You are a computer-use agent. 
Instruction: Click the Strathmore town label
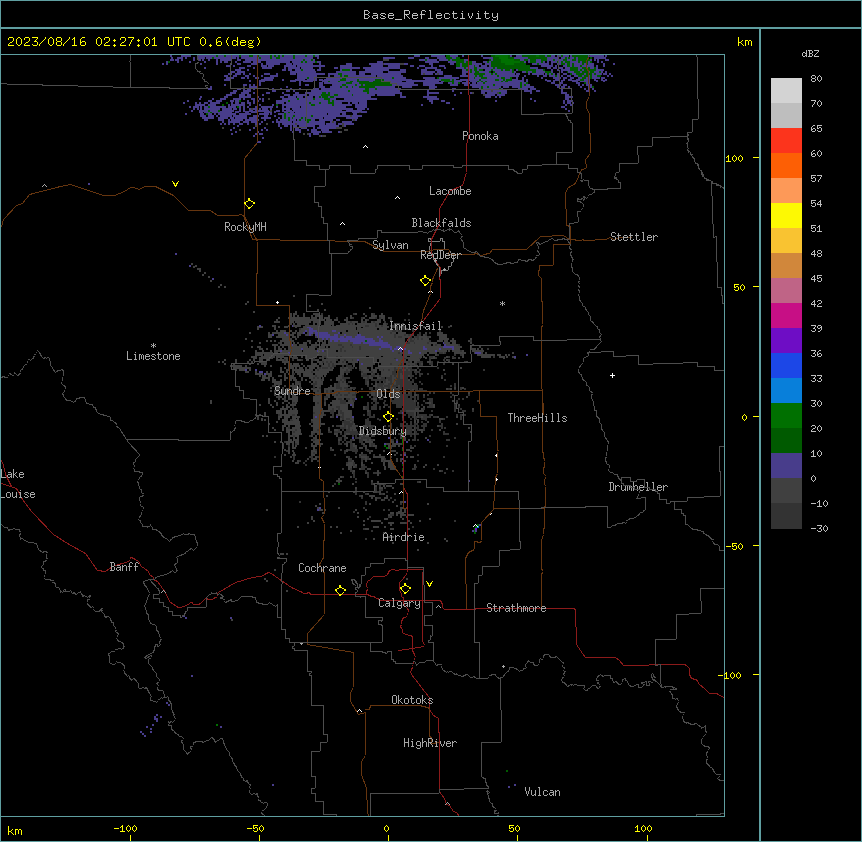click(516, 608)
